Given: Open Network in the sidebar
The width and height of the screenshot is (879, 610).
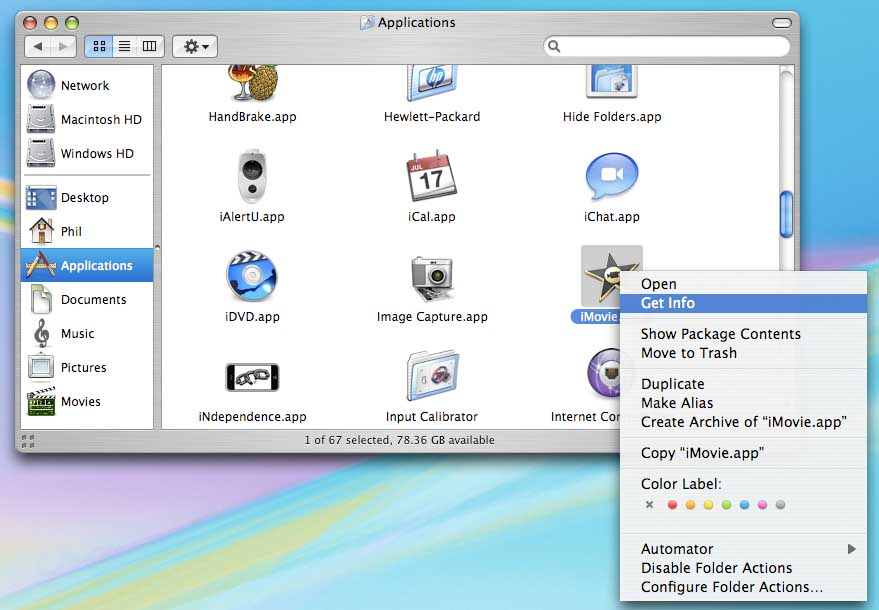Looking at the screenshot, I should pos(87,85).
